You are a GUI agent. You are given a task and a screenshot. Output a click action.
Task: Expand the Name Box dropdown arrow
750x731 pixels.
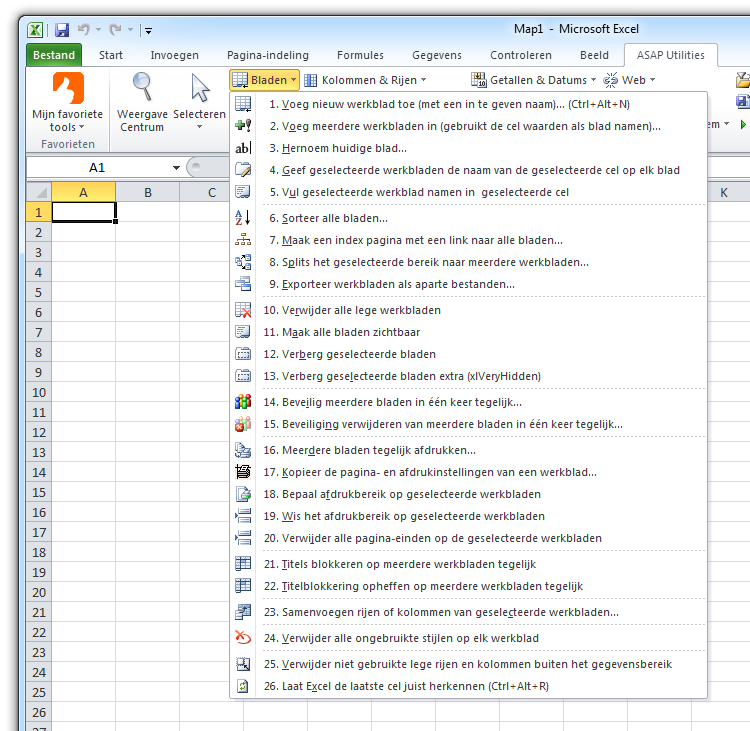coord(176,167)
